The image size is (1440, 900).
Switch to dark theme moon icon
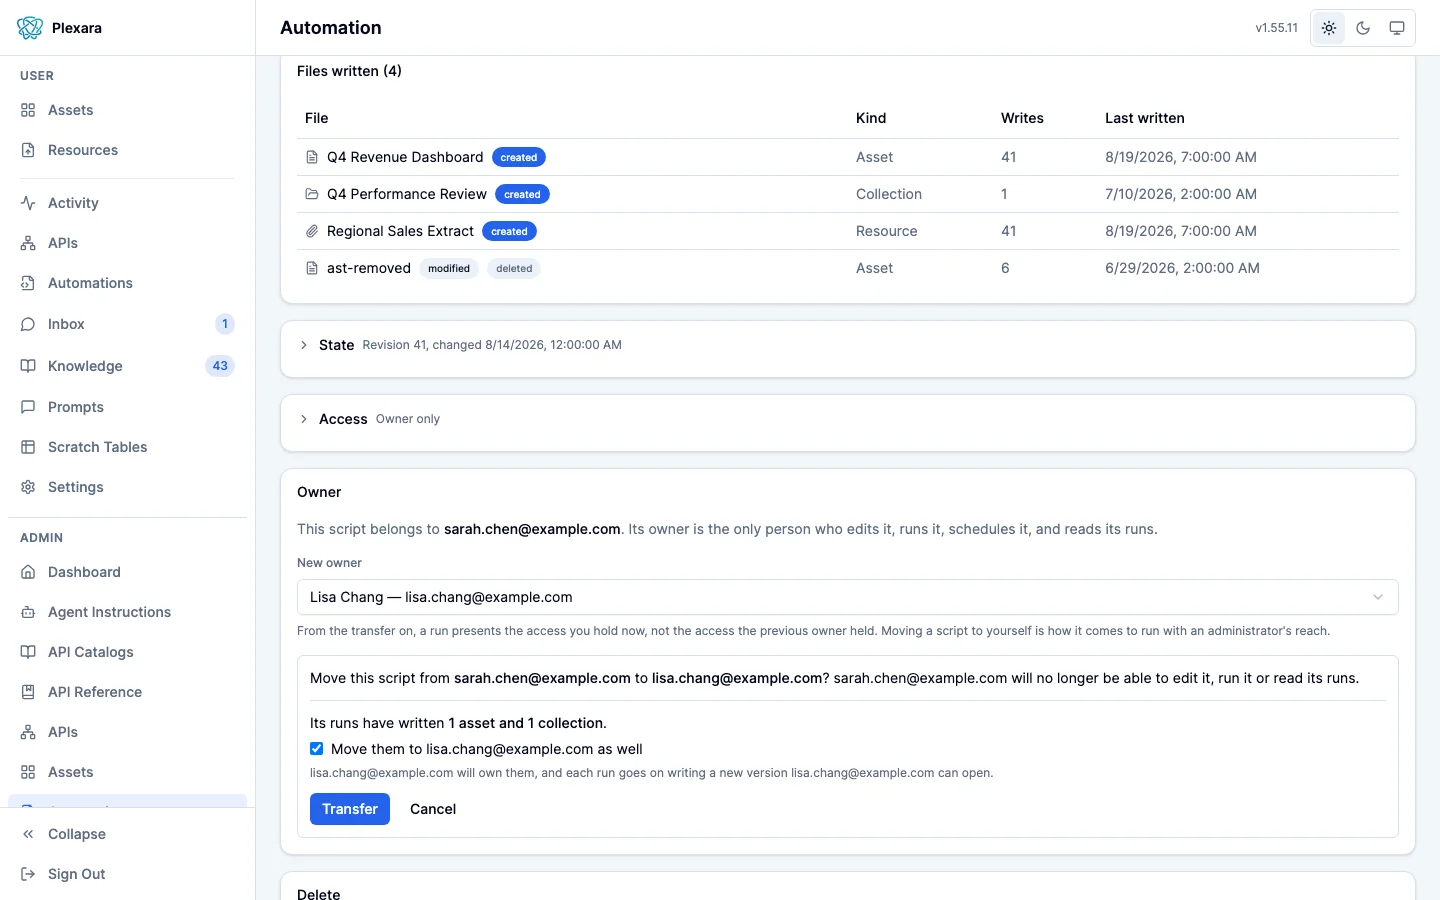[x=1363, y=28]
